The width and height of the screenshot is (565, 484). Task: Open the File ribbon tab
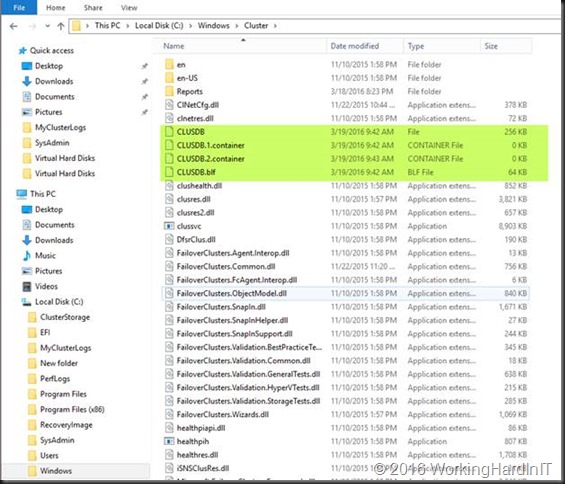coord(19,8)
